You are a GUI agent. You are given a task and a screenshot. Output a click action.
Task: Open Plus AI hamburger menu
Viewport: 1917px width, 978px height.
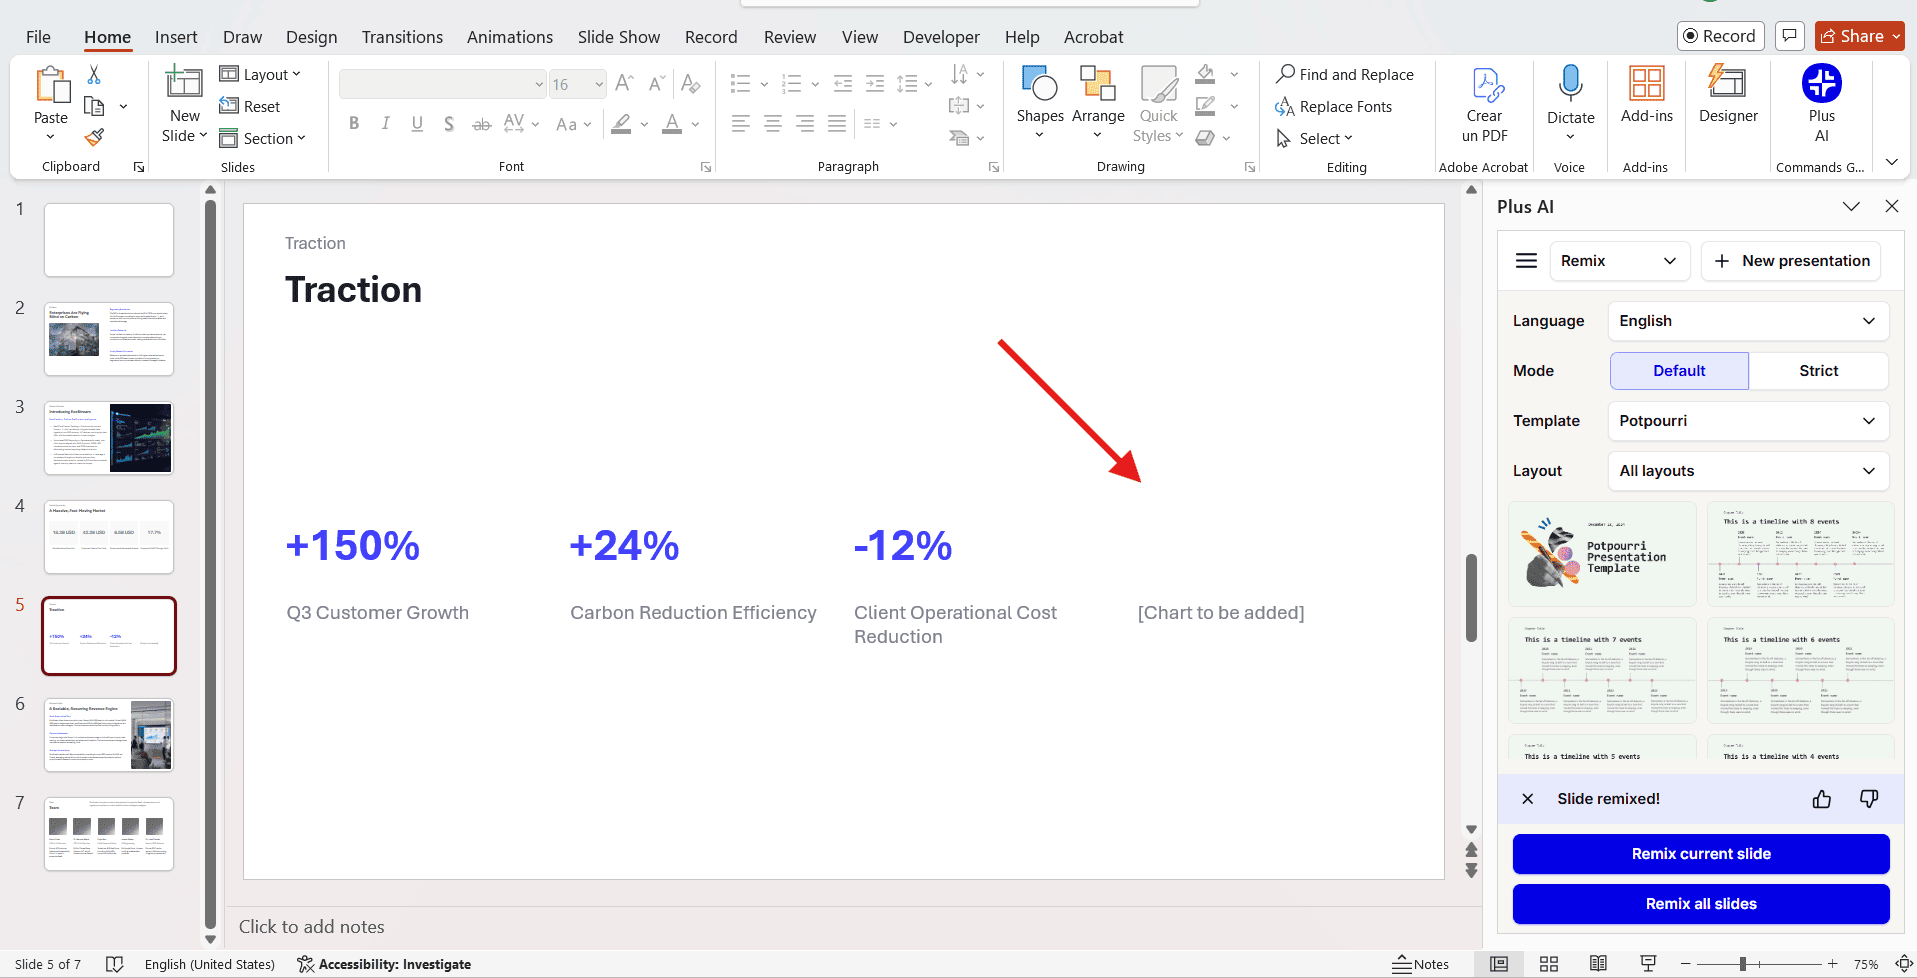tap(1526, 261)
